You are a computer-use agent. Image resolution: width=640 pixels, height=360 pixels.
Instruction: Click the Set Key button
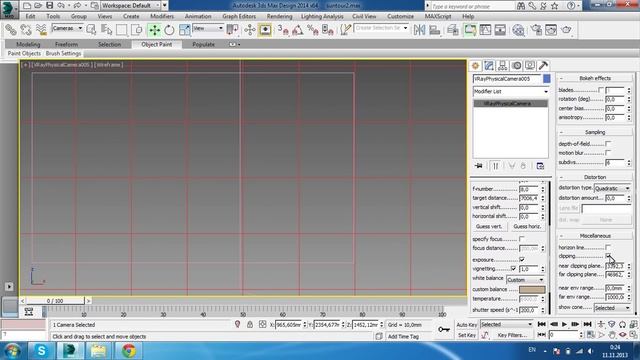[x=467, y=335]
